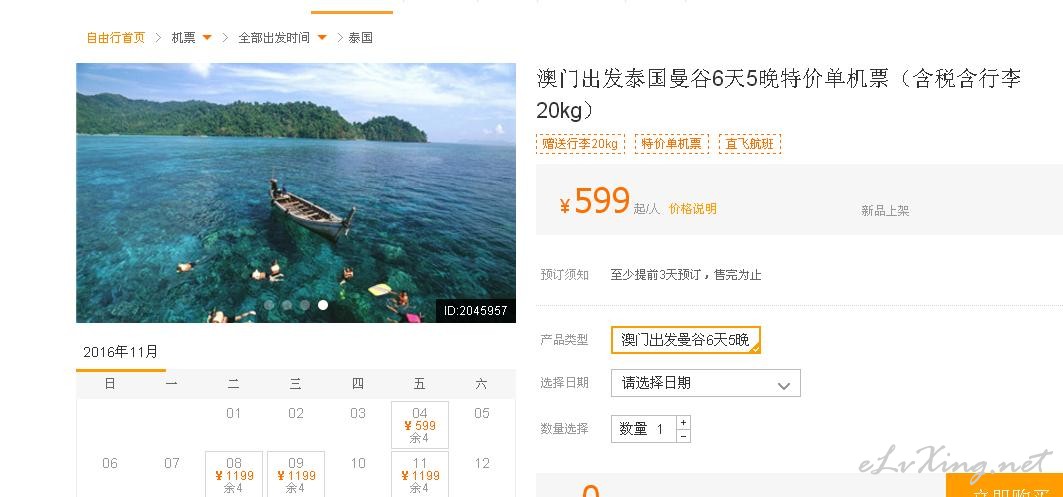The width and height of the screenshot is (1063, 497).
Task: Show the third carousel image dot
Action: tap(305, 305)
